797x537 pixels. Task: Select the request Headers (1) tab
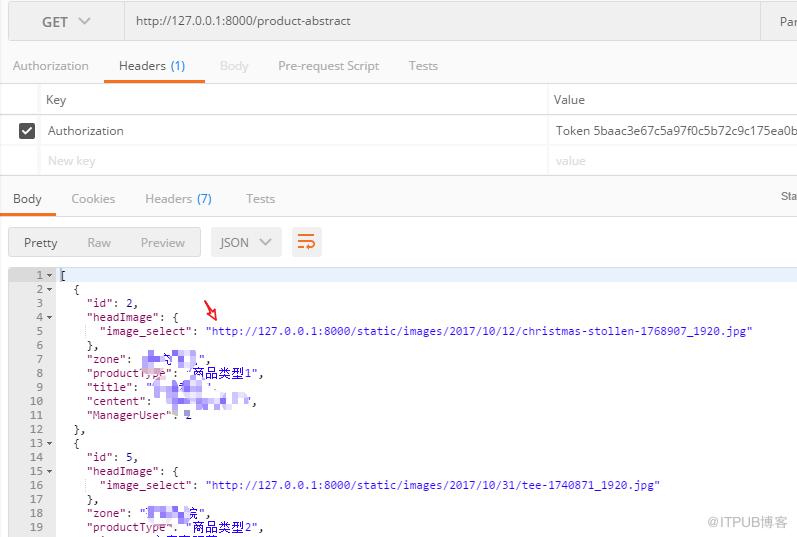point(152,66)
